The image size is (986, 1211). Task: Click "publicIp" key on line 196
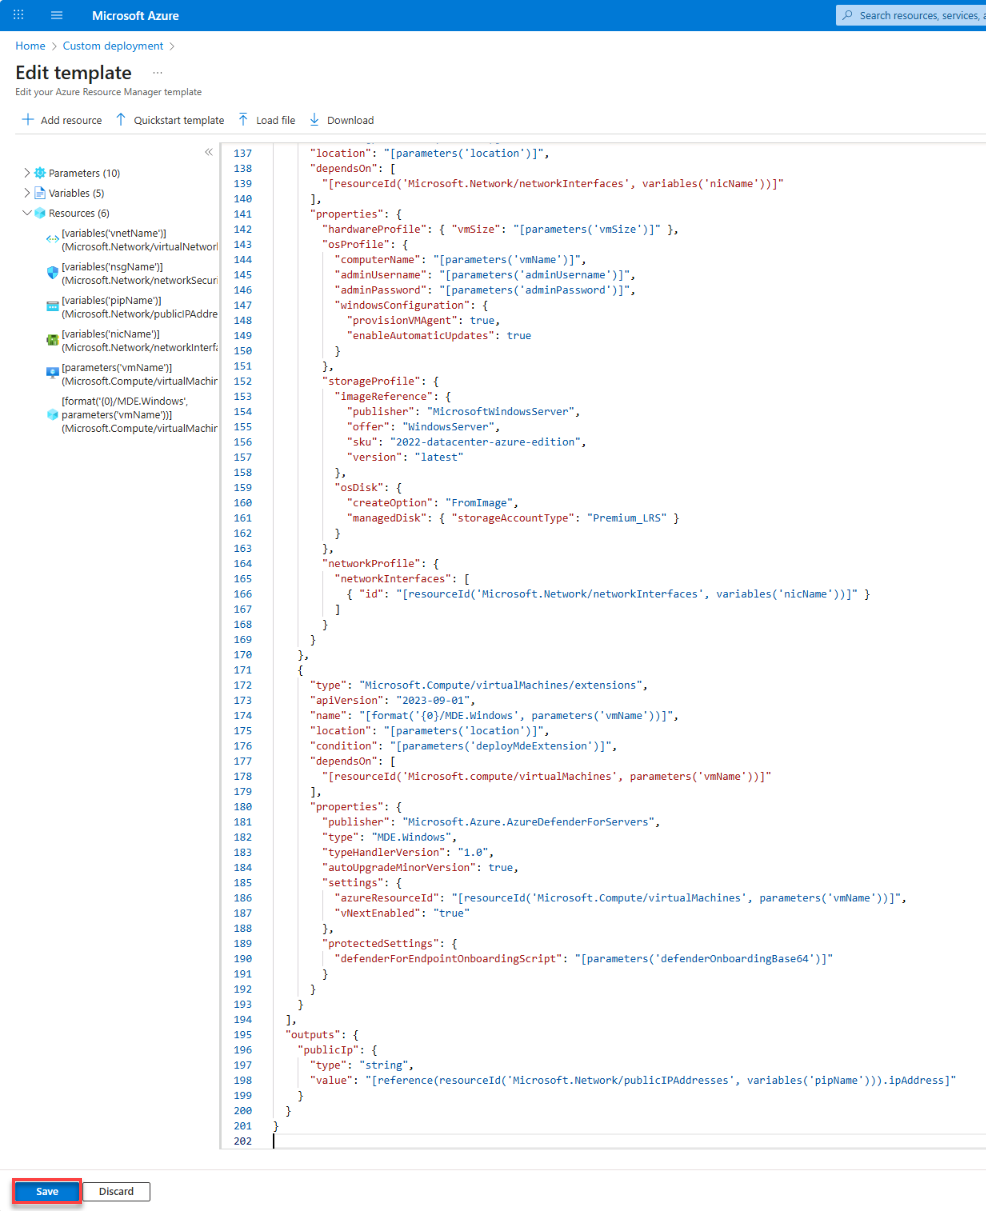tap(330, 1050)
